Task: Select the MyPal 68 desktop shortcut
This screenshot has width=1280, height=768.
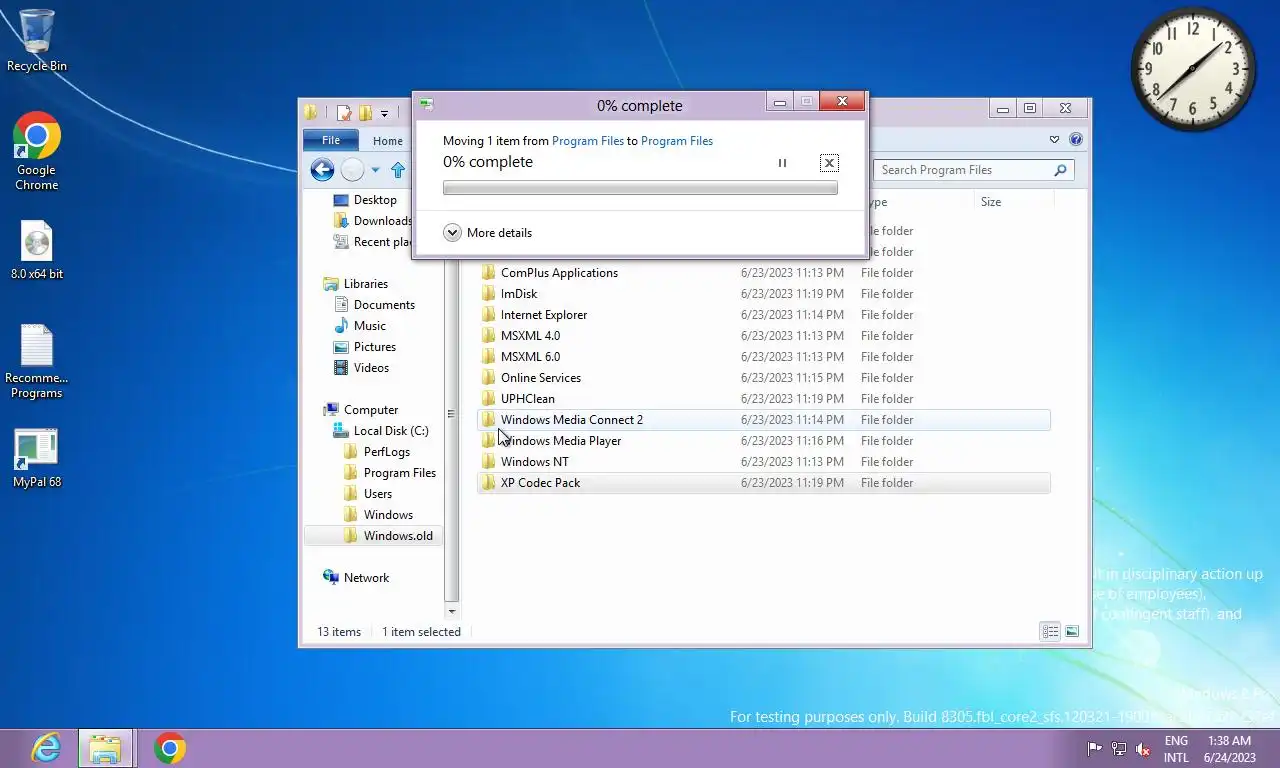Action: click(x=37, y=460)
